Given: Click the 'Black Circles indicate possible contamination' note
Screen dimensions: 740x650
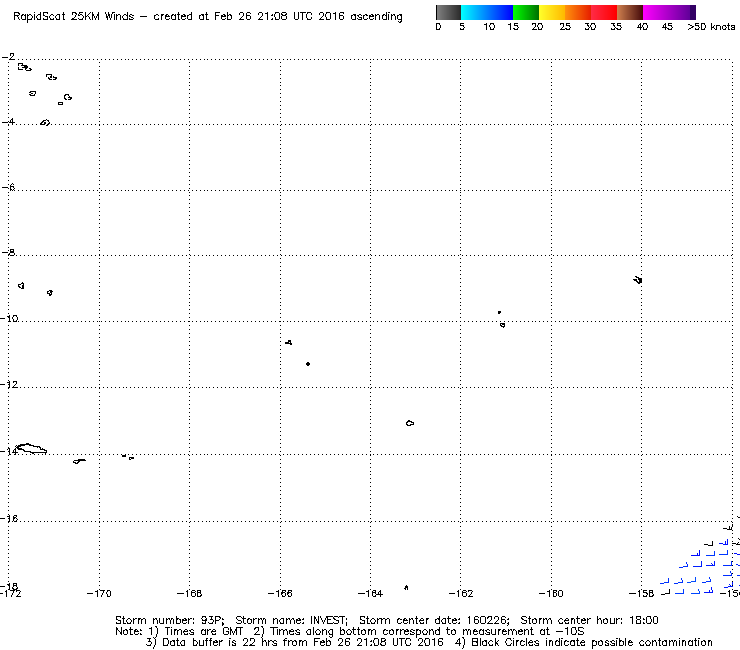Looking at the screenshot, I should (592, 642).
